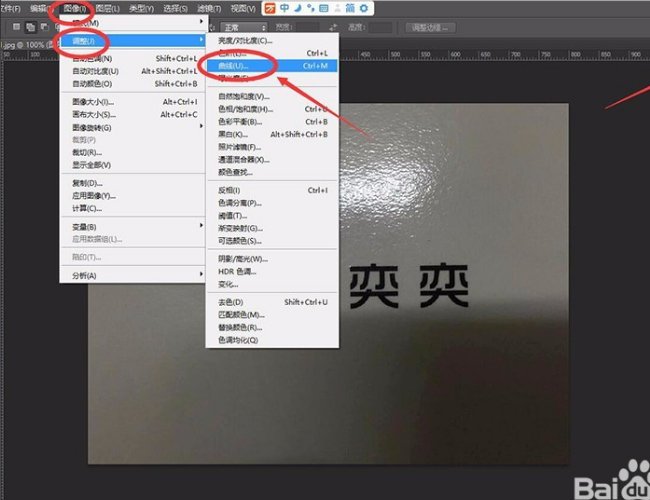650x500 pixels.
Task: Choose 反相(I) invert adjustment
Action: 272,190
